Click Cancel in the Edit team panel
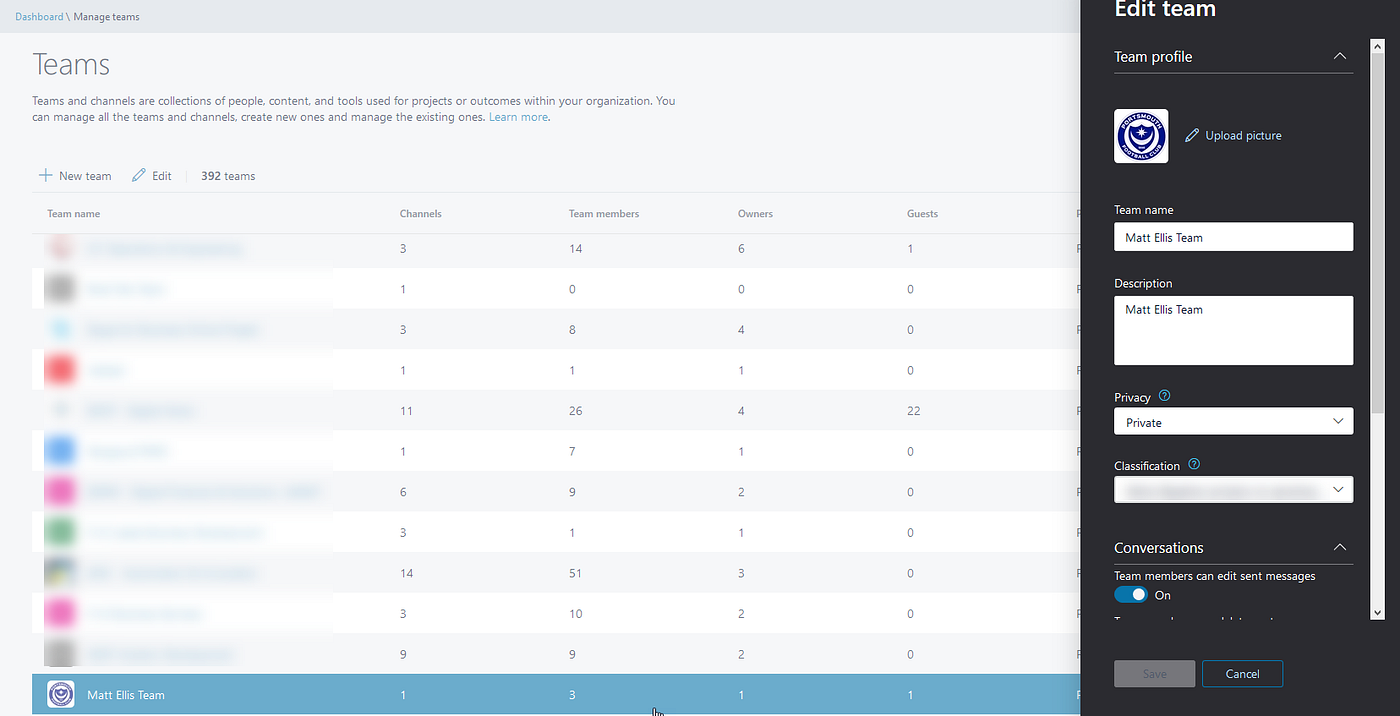Image resolution: width=1400 pixels, height=716 pixels. (1242, 674)
